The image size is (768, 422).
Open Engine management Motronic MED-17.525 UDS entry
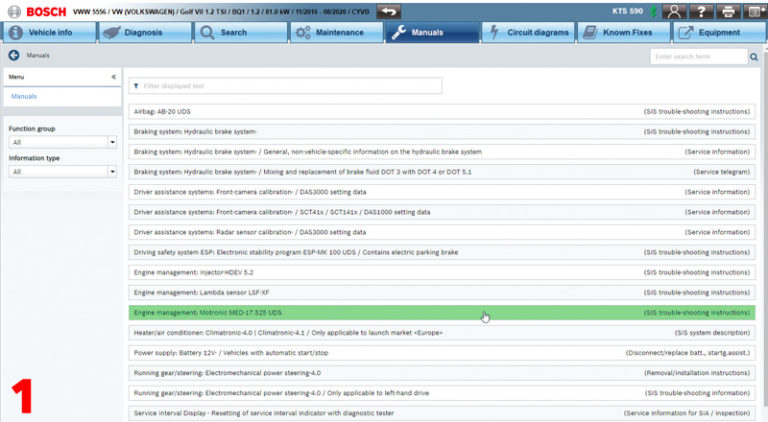tap(440, 312)
